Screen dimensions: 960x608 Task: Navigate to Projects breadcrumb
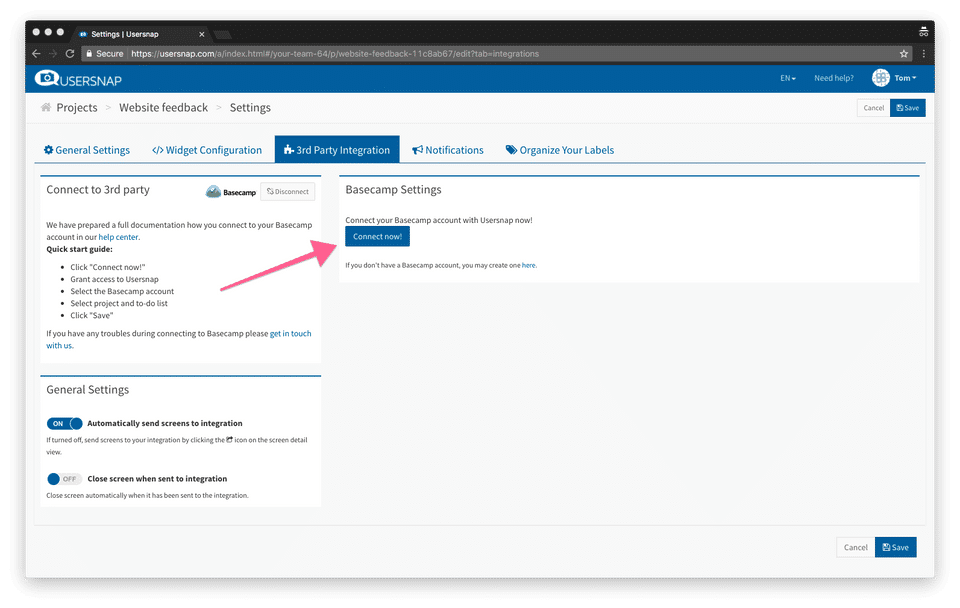click(x=77, y=108)
